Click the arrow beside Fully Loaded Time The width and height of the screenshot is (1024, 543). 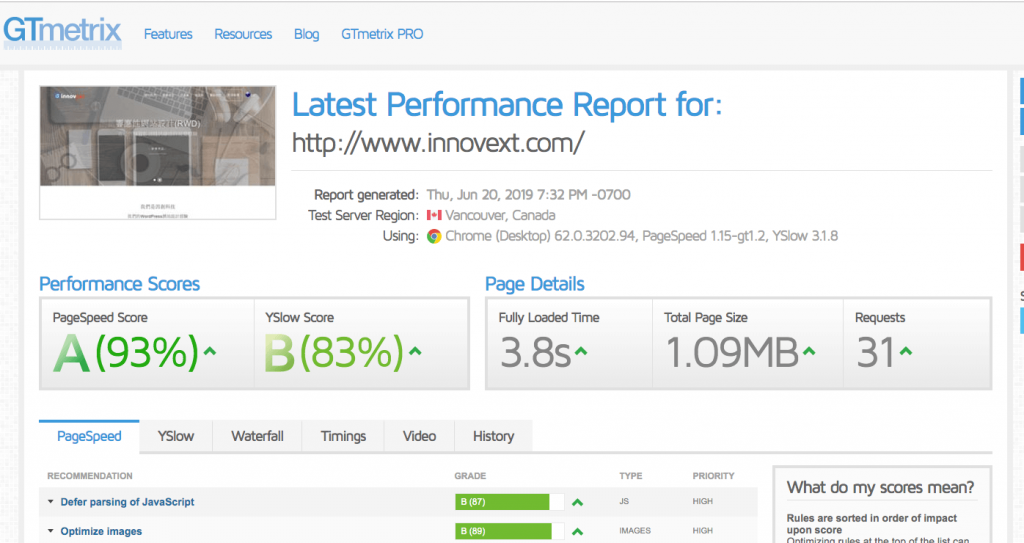pos(581,352)
